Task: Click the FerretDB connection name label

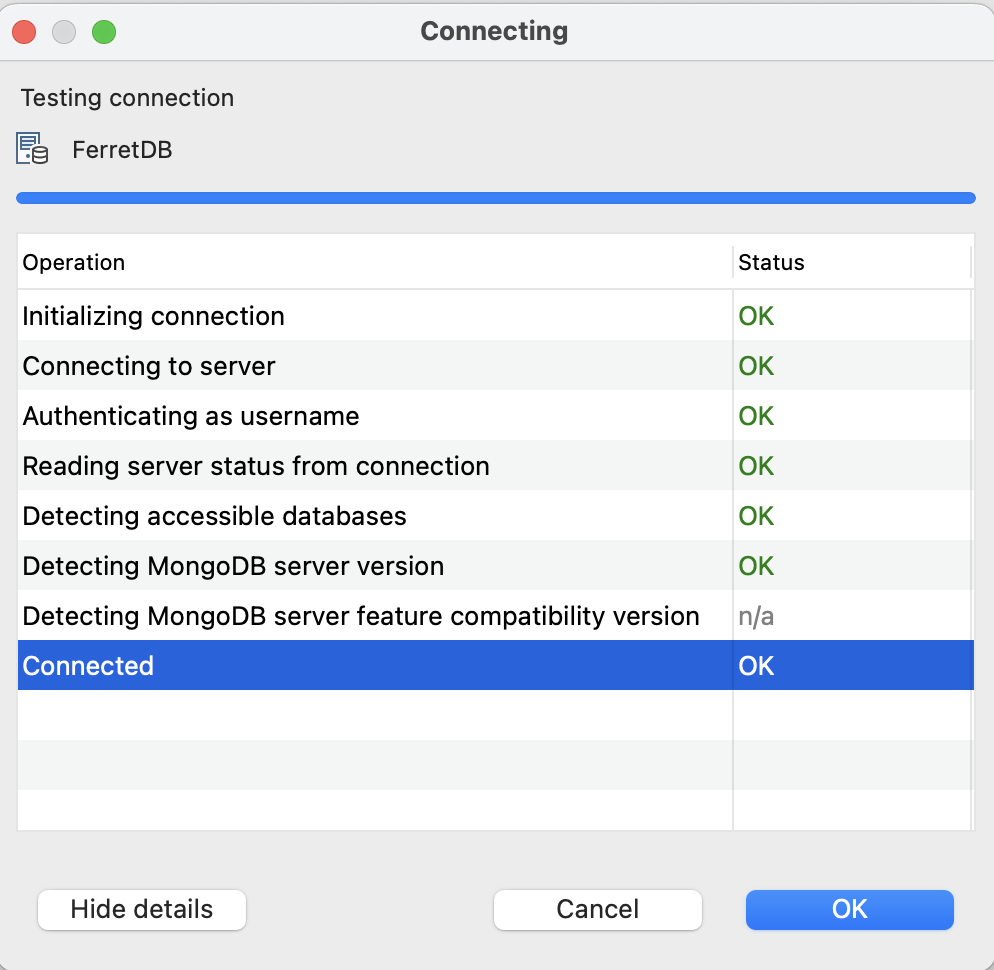Action: tap(121, 149)
